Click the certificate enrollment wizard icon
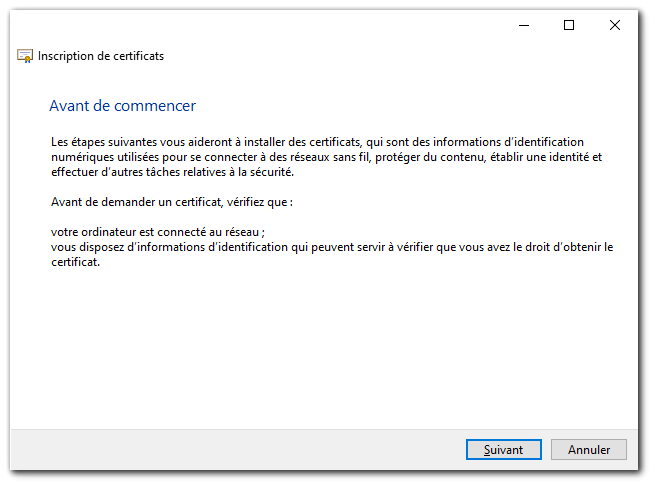Viewport: 656px width, 488px height. (25, 56)
